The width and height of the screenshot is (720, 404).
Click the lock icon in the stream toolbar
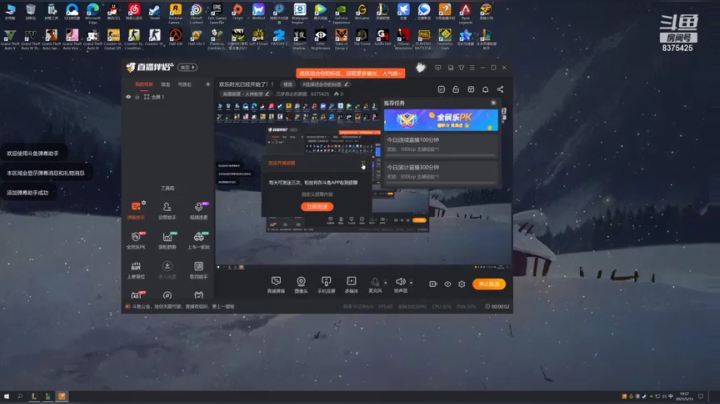pos(456,90)
